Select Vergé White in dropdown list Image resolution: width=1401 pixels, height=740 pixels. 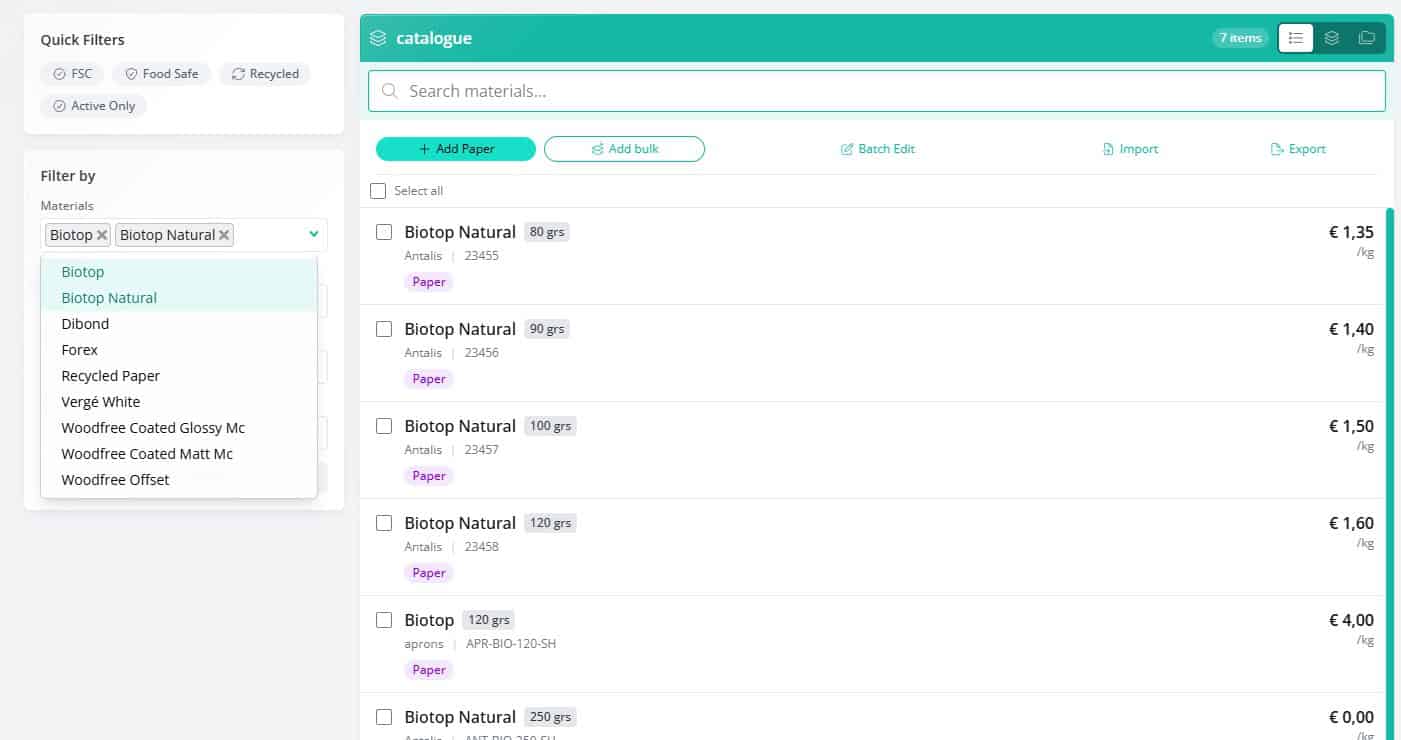[101, 402]
